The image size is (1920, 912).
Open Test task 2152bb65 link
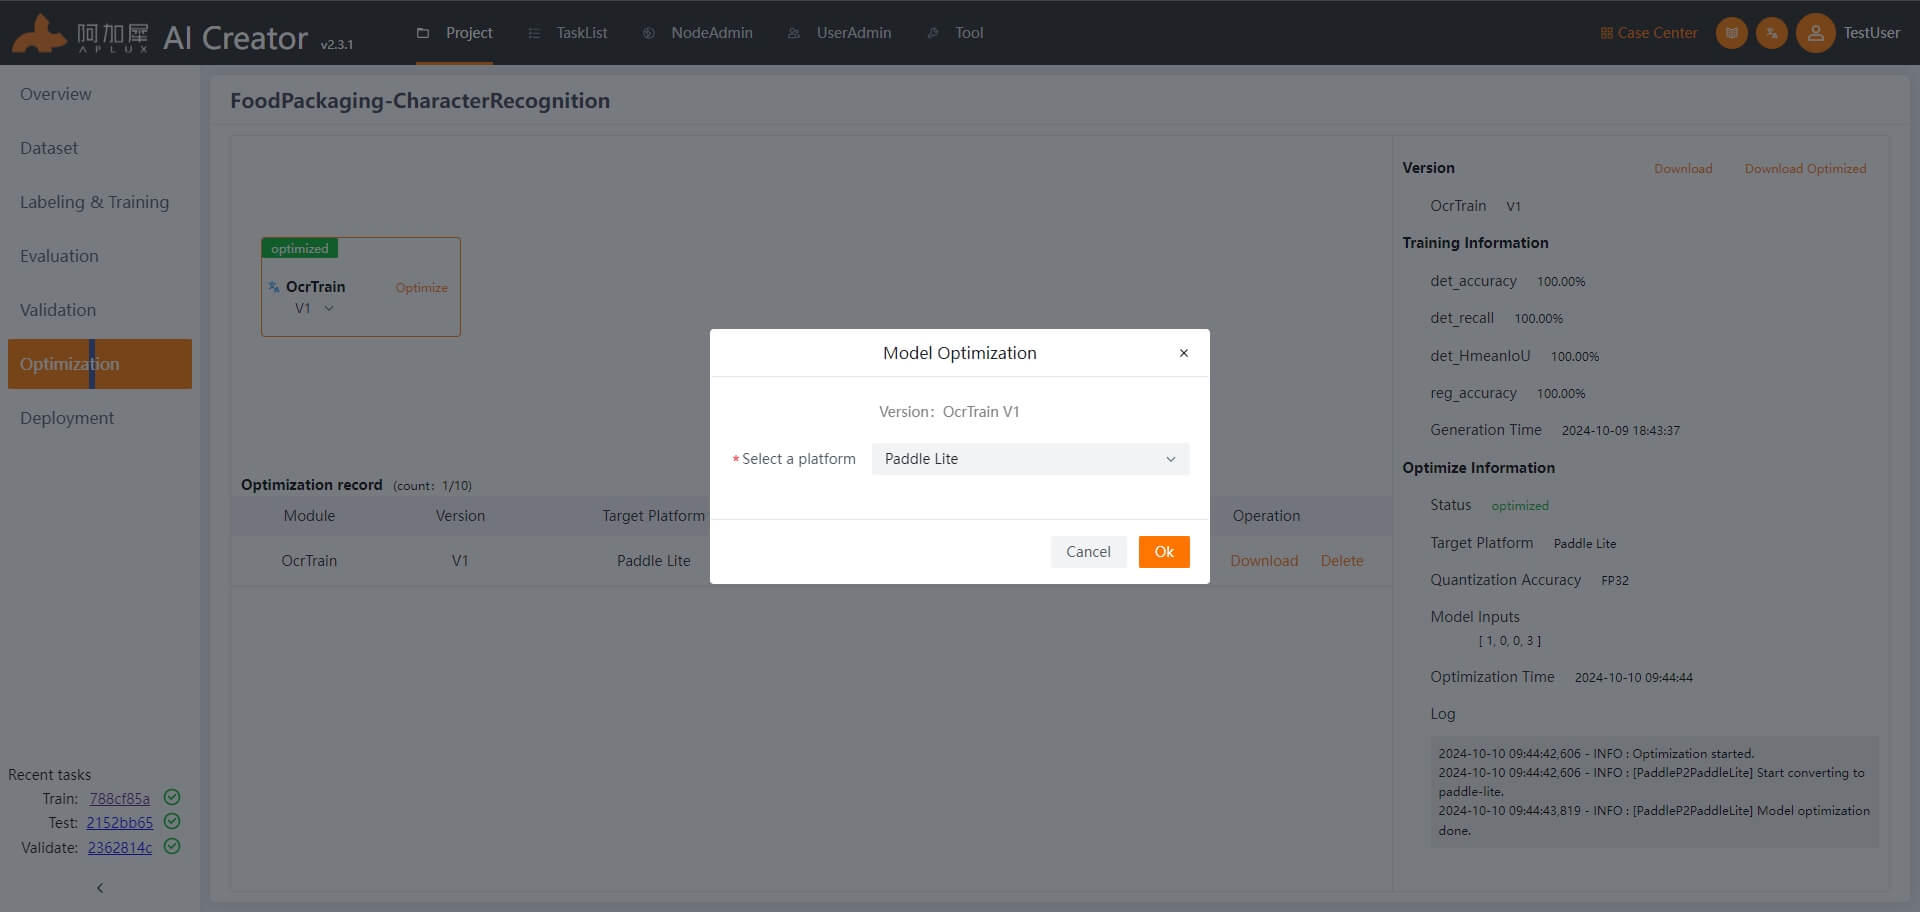[x=120, y=823]
